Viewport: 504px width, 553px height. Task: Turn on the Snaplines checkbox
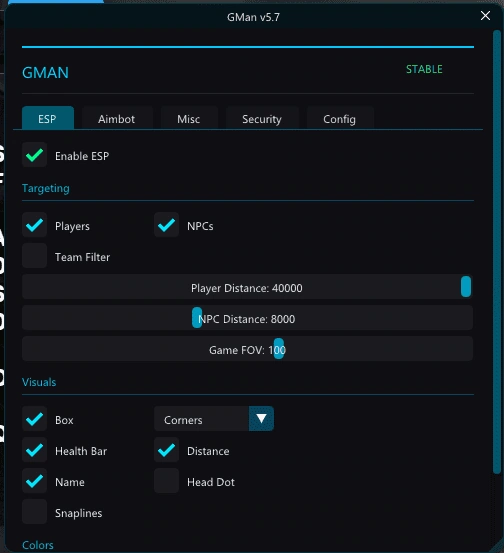pos(35,512)
